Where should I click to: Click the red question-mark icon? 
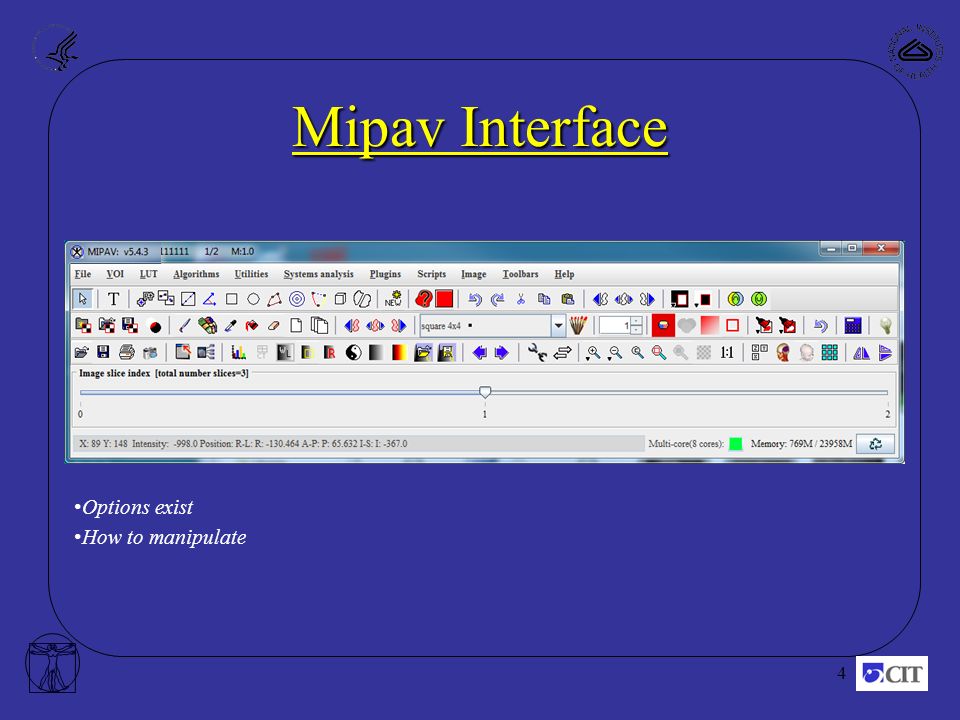coord(423,299)
